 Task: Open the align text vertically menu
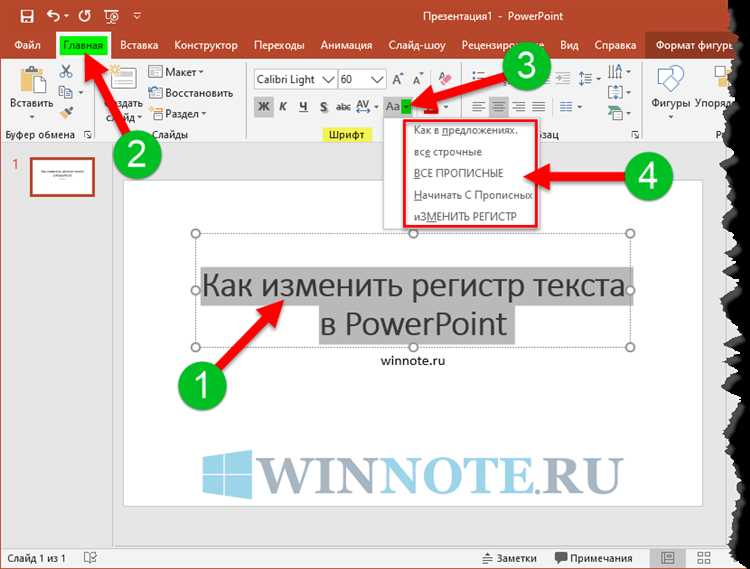coord(619,92)
